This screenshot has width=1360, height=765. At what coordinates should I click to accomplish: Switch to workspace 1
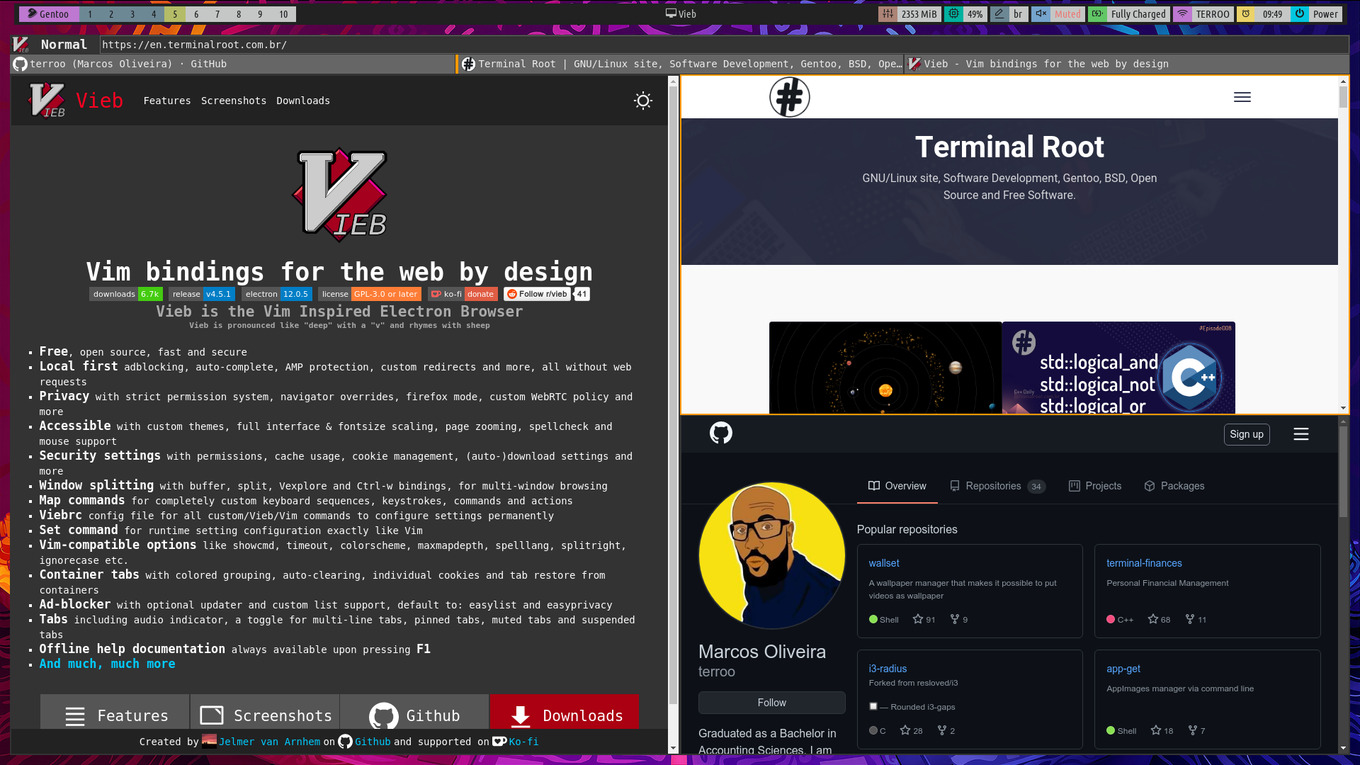(89, 14)
